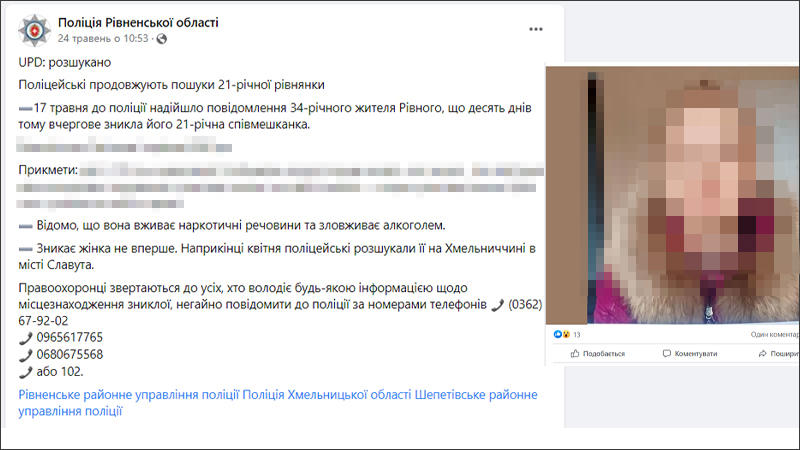Click the post timestamp 24 травень о 10:53
Viewport: 800px width, 450px height.
(103, 39)
